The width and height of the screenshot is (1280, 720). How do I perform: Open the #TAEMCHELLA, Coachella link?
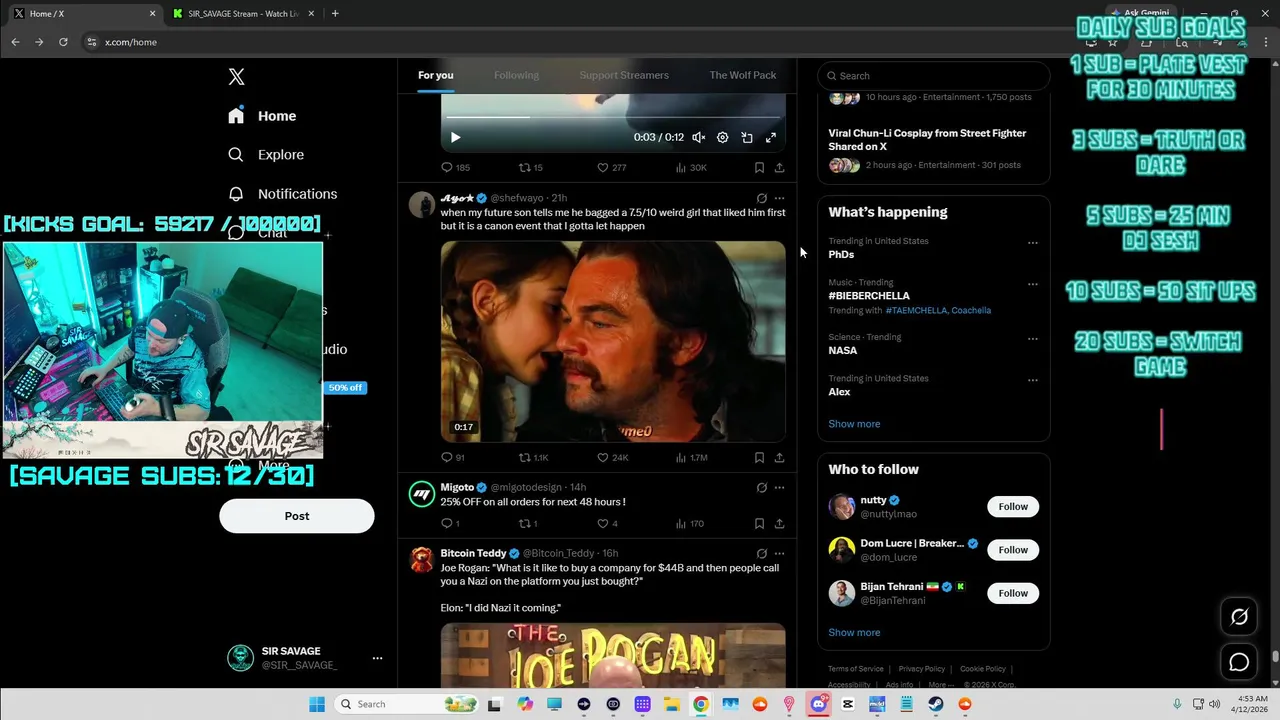[938, 310]
